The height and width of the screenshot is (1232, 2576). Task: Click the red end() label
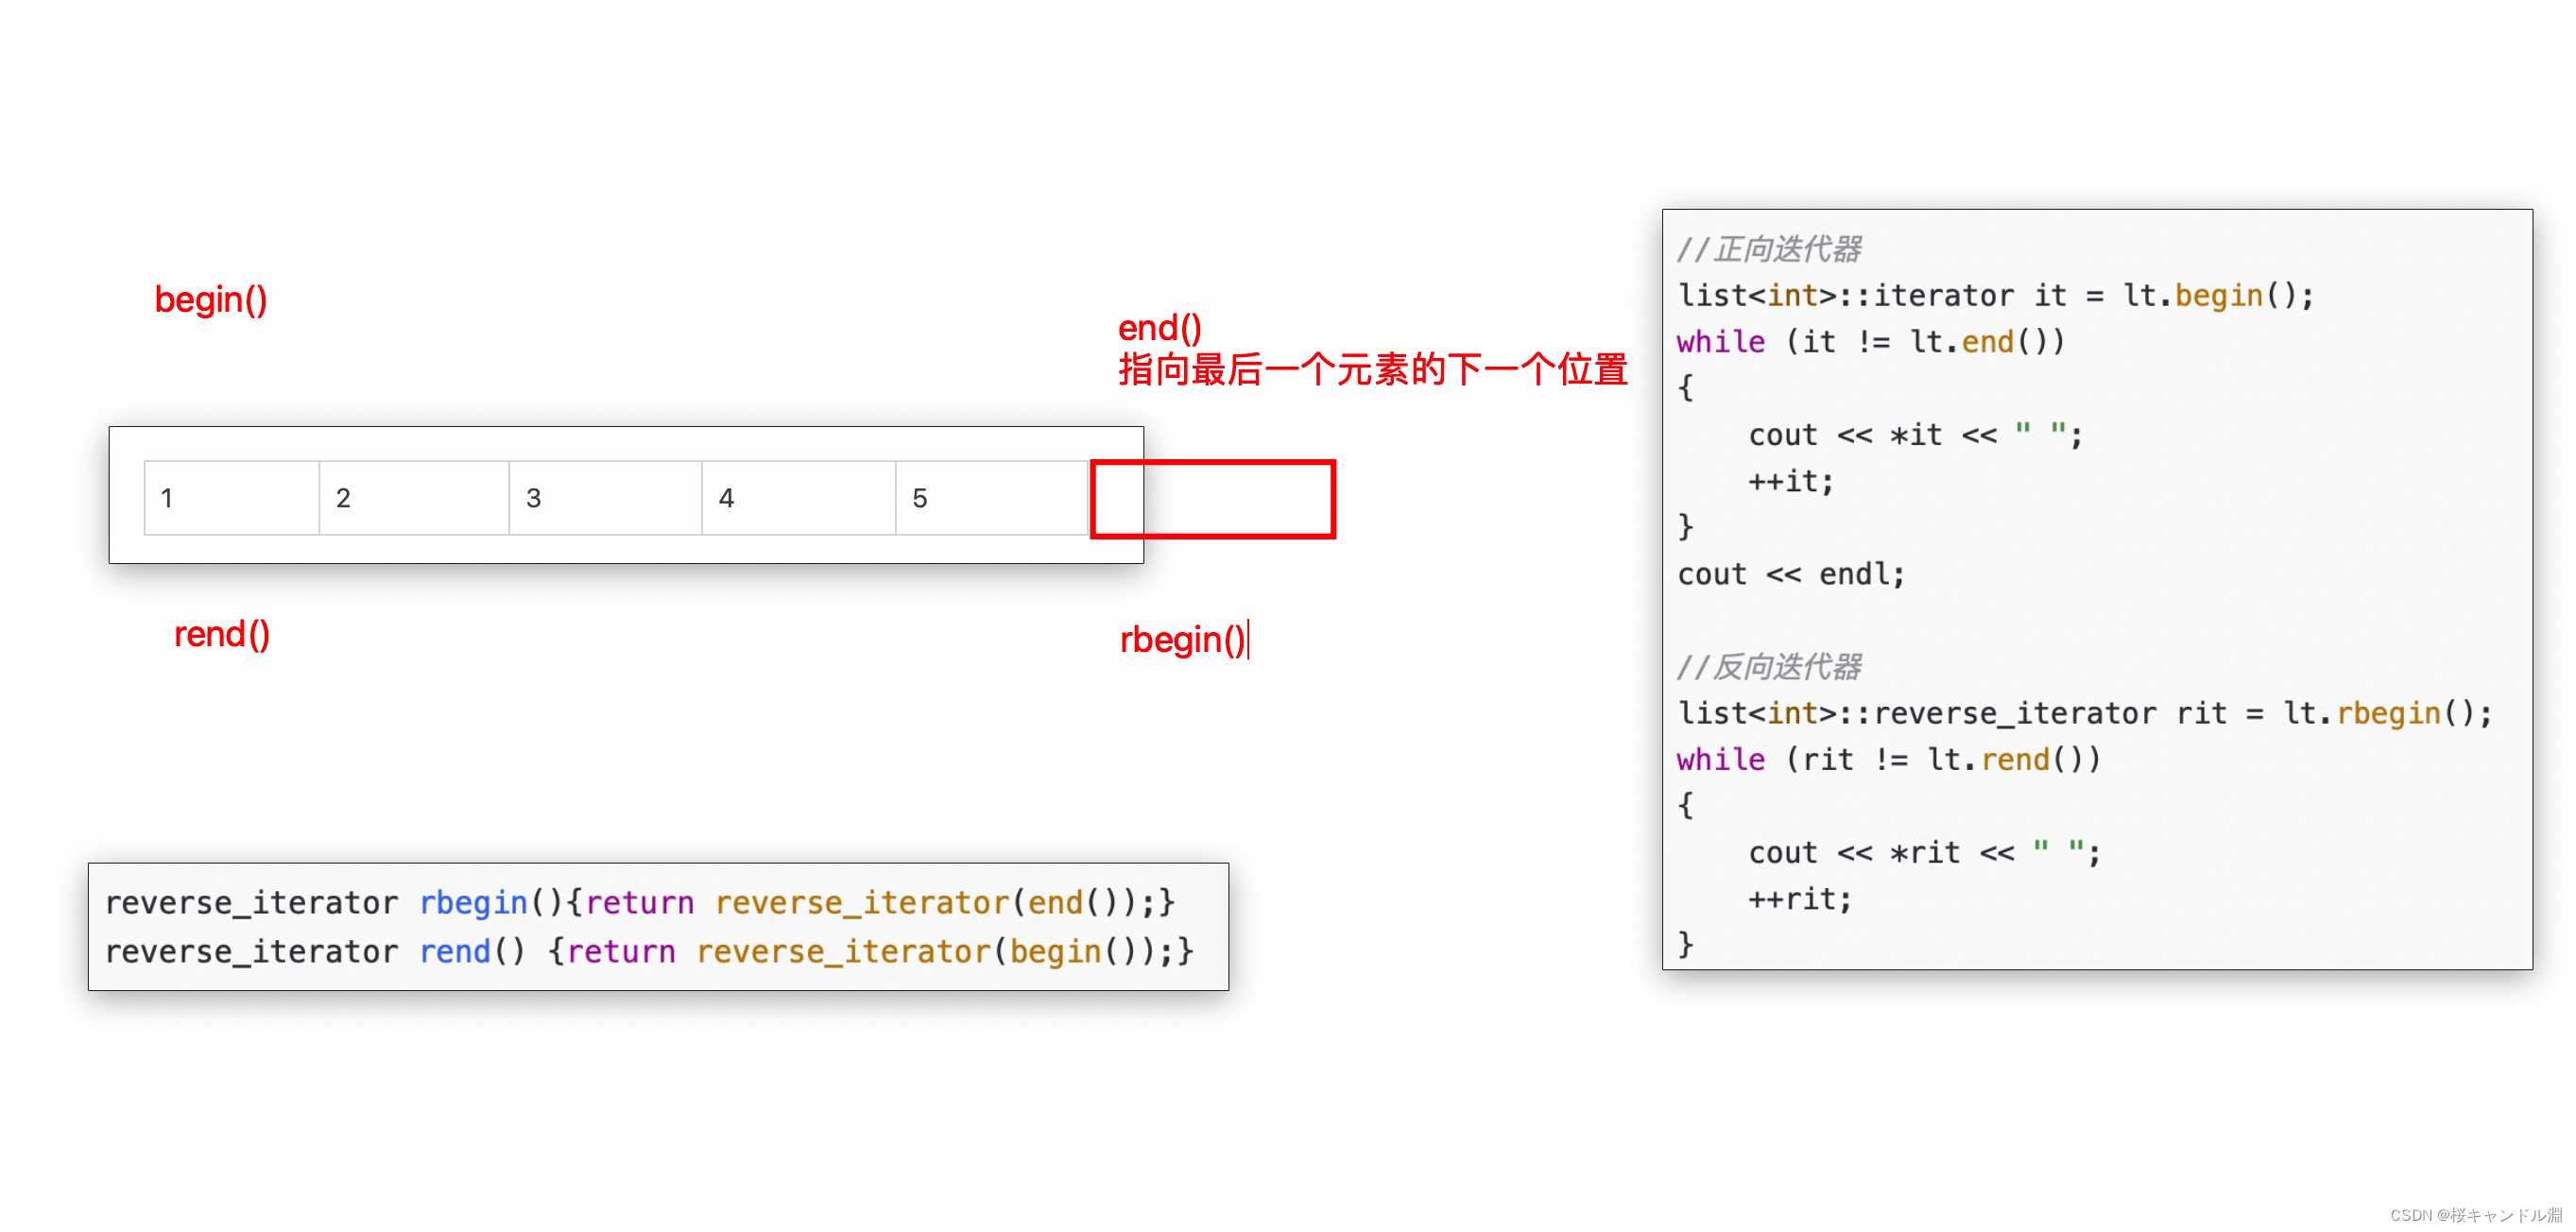click(x=1160, y=328)
